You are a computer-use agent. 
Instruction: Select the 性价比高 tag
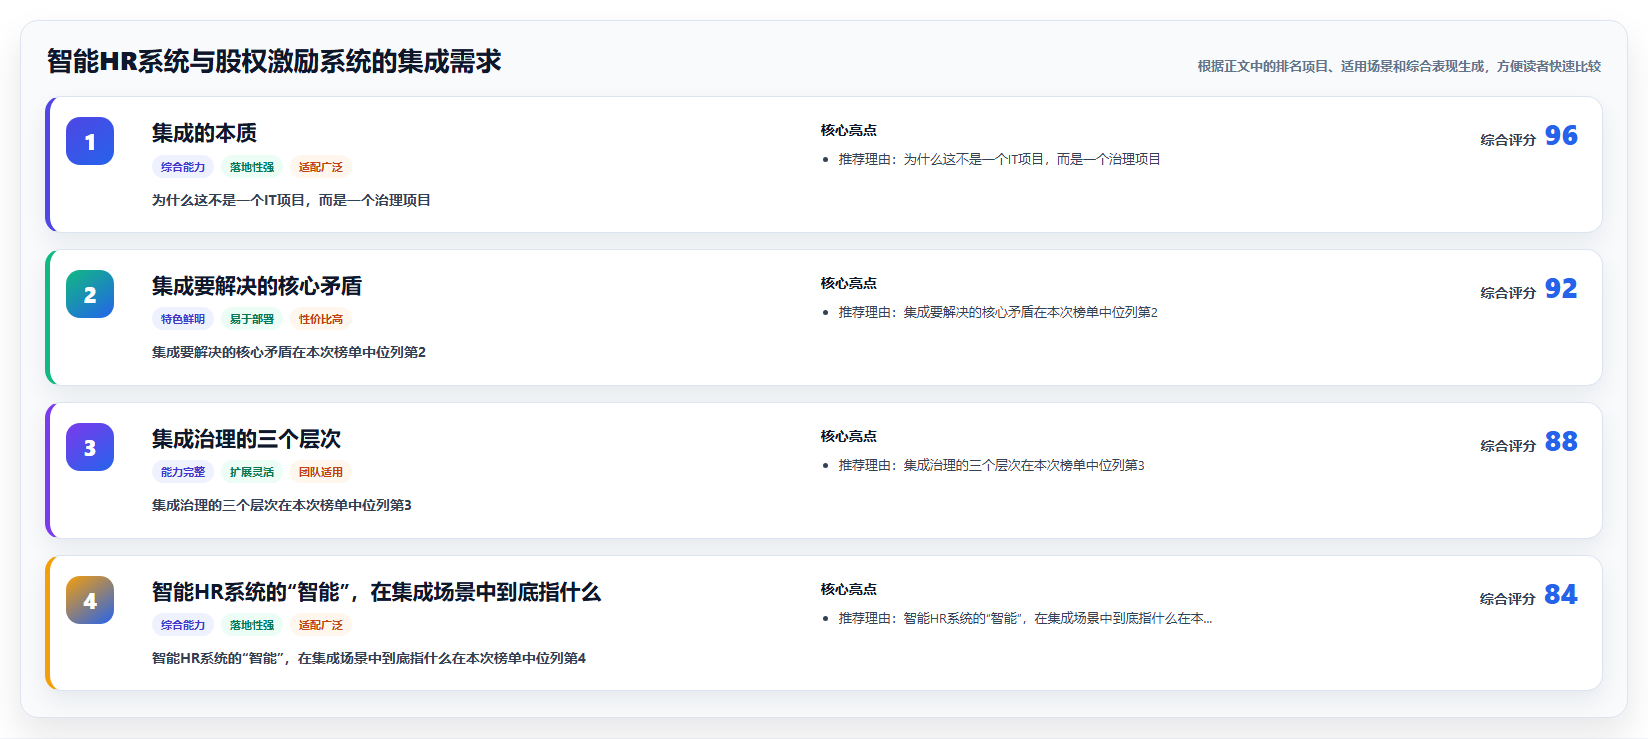321,319
